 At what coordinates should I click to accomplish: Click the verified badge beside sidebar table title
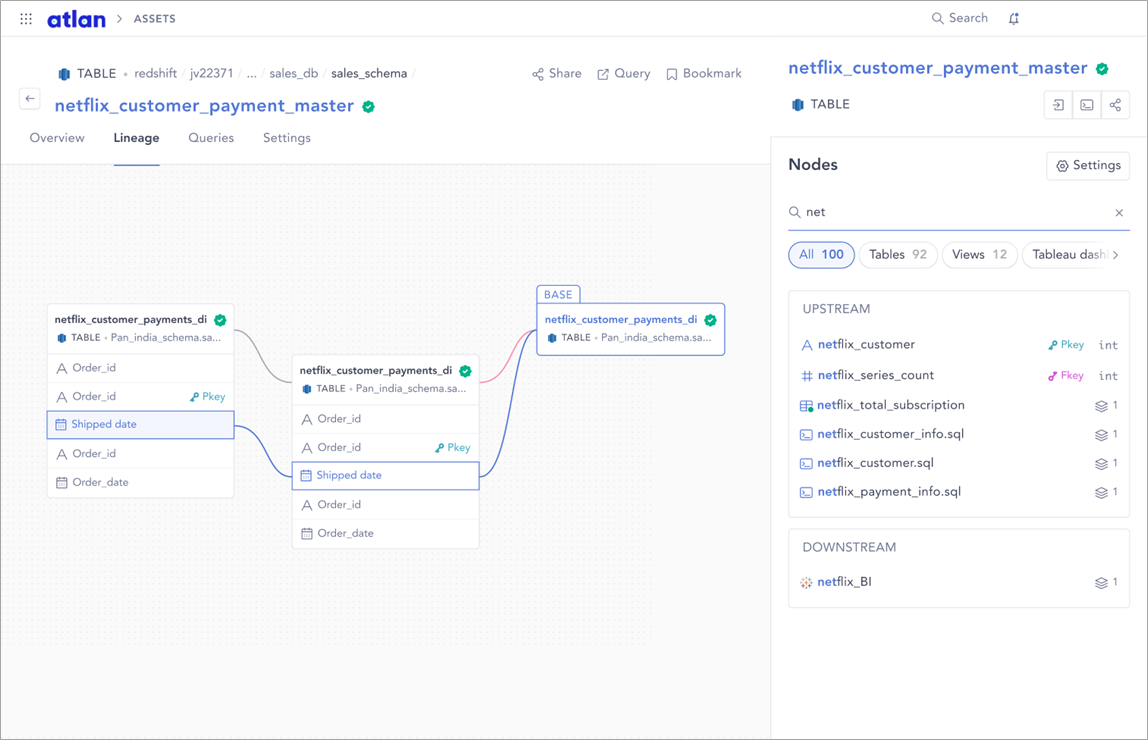coord(1102,69)
